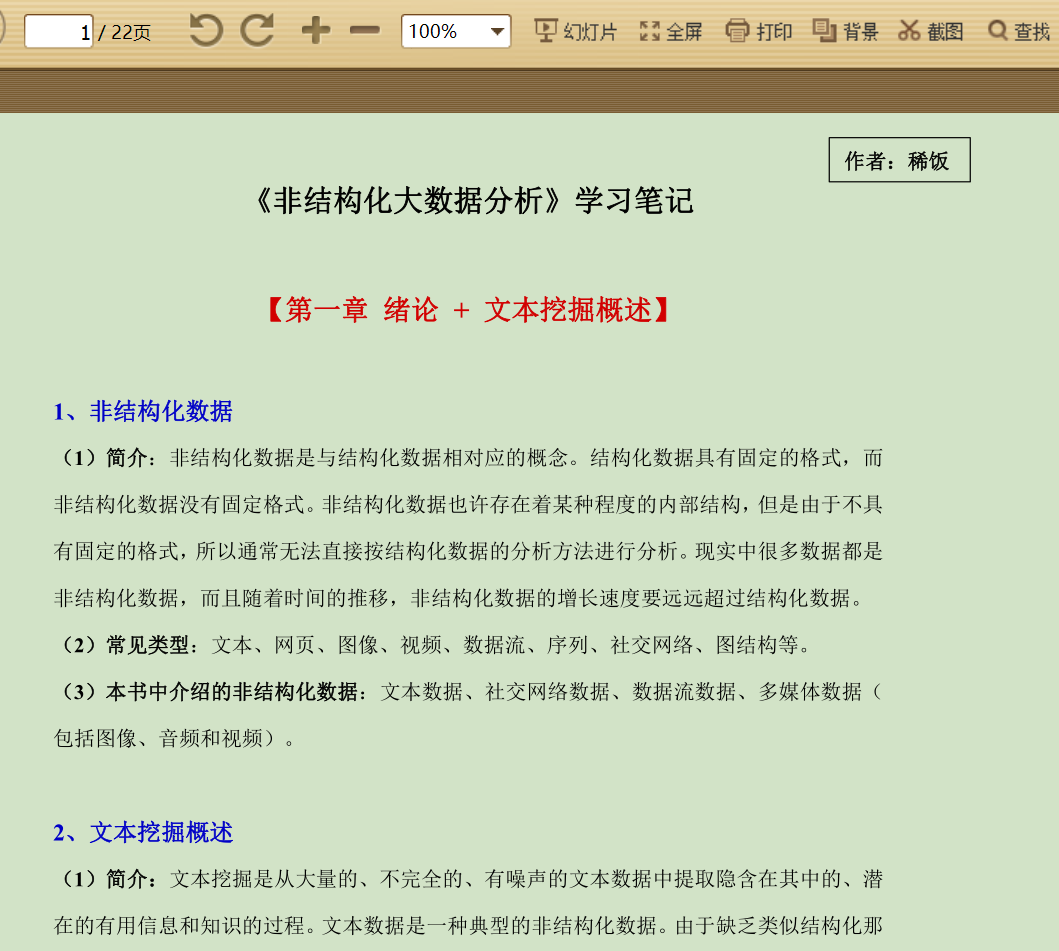Image resolution: width=1059 pixels, height=951 pixels.
Task: Click the author box '作者：稀饭'
Action: point(900,160)
